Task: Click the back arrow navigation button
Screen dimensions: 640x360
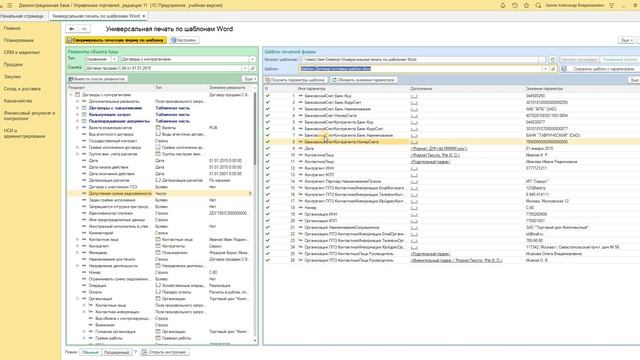Action: pyautogui.click(x=72, y=29)
